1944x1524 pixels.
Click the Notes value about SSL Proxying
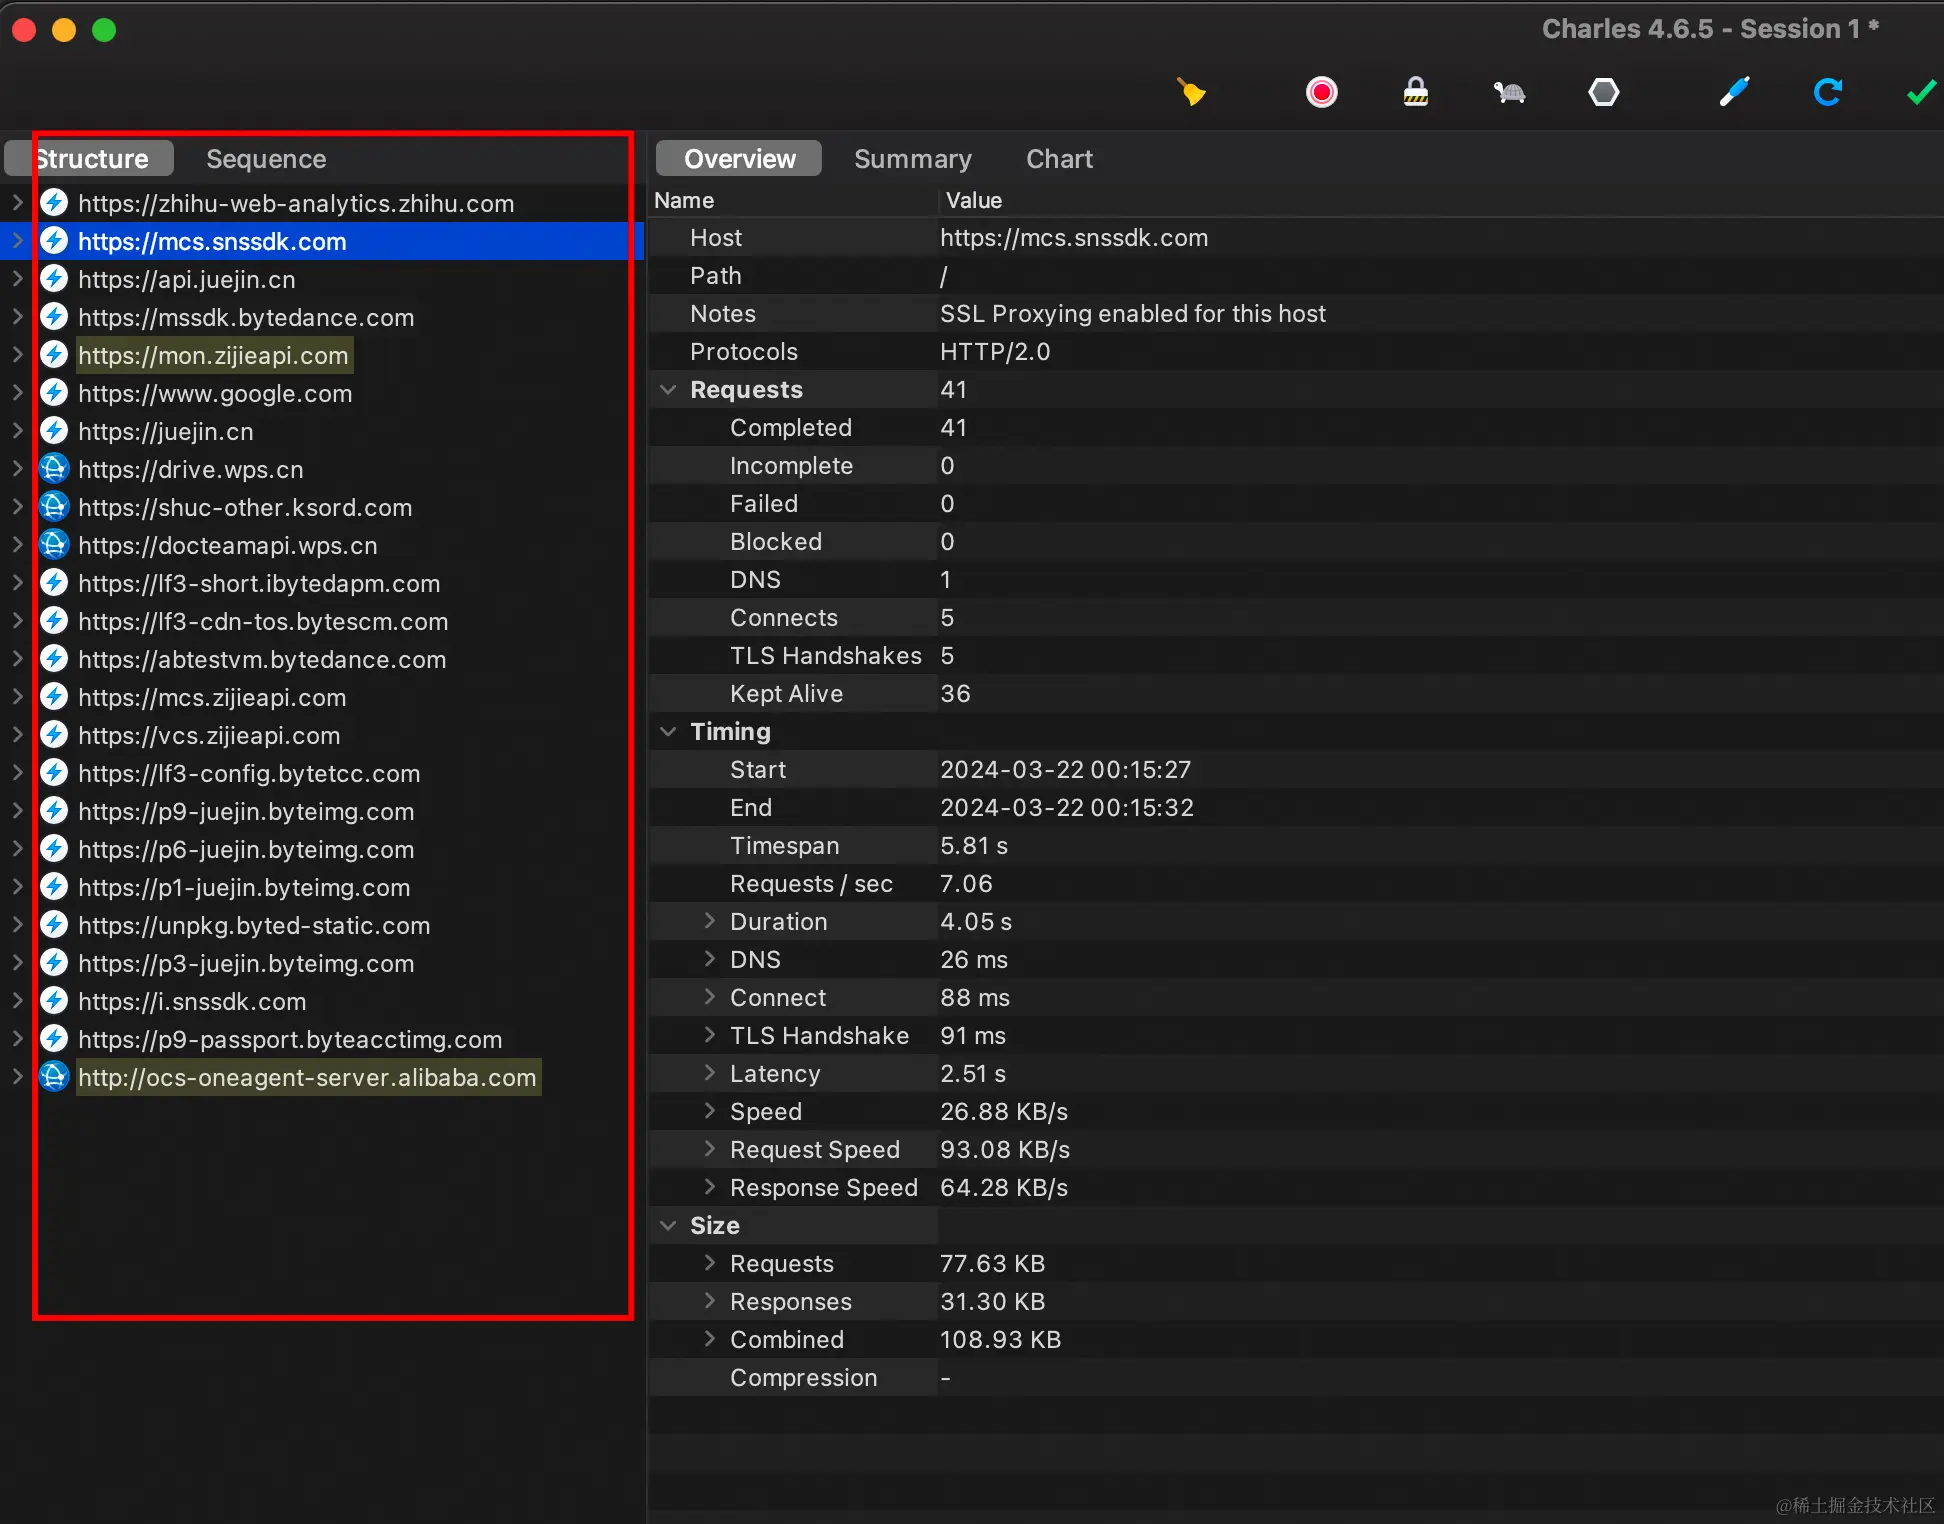(1133, 313)
